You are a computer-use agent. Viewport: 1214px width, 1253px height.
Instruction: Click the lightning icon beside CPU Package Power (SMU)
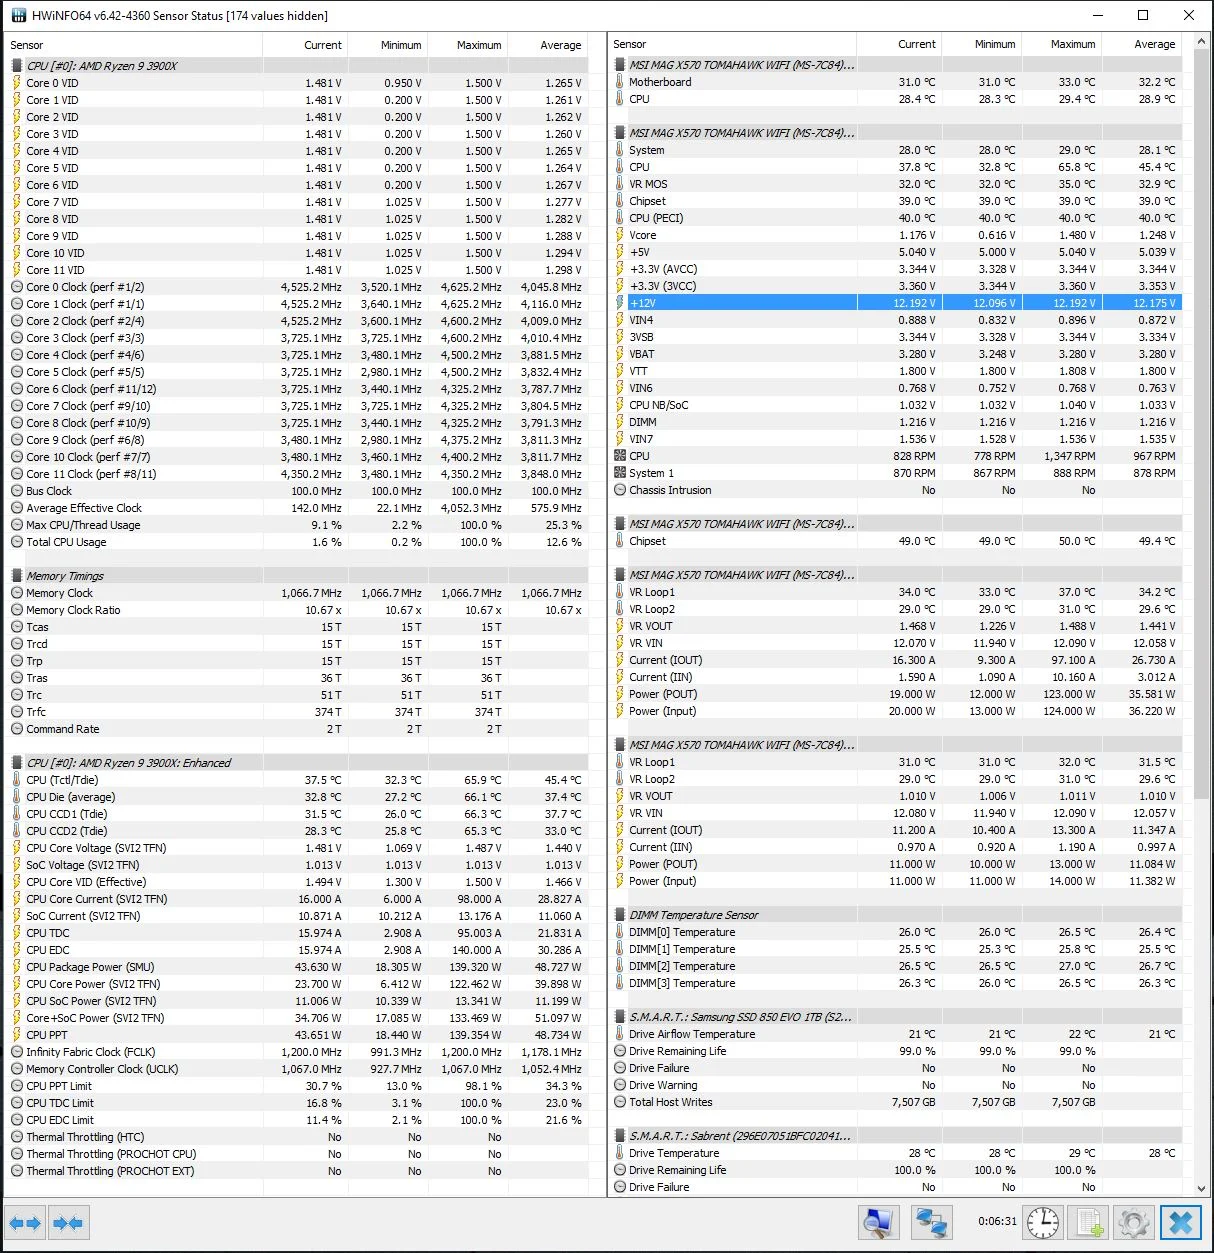pos(17,967)
